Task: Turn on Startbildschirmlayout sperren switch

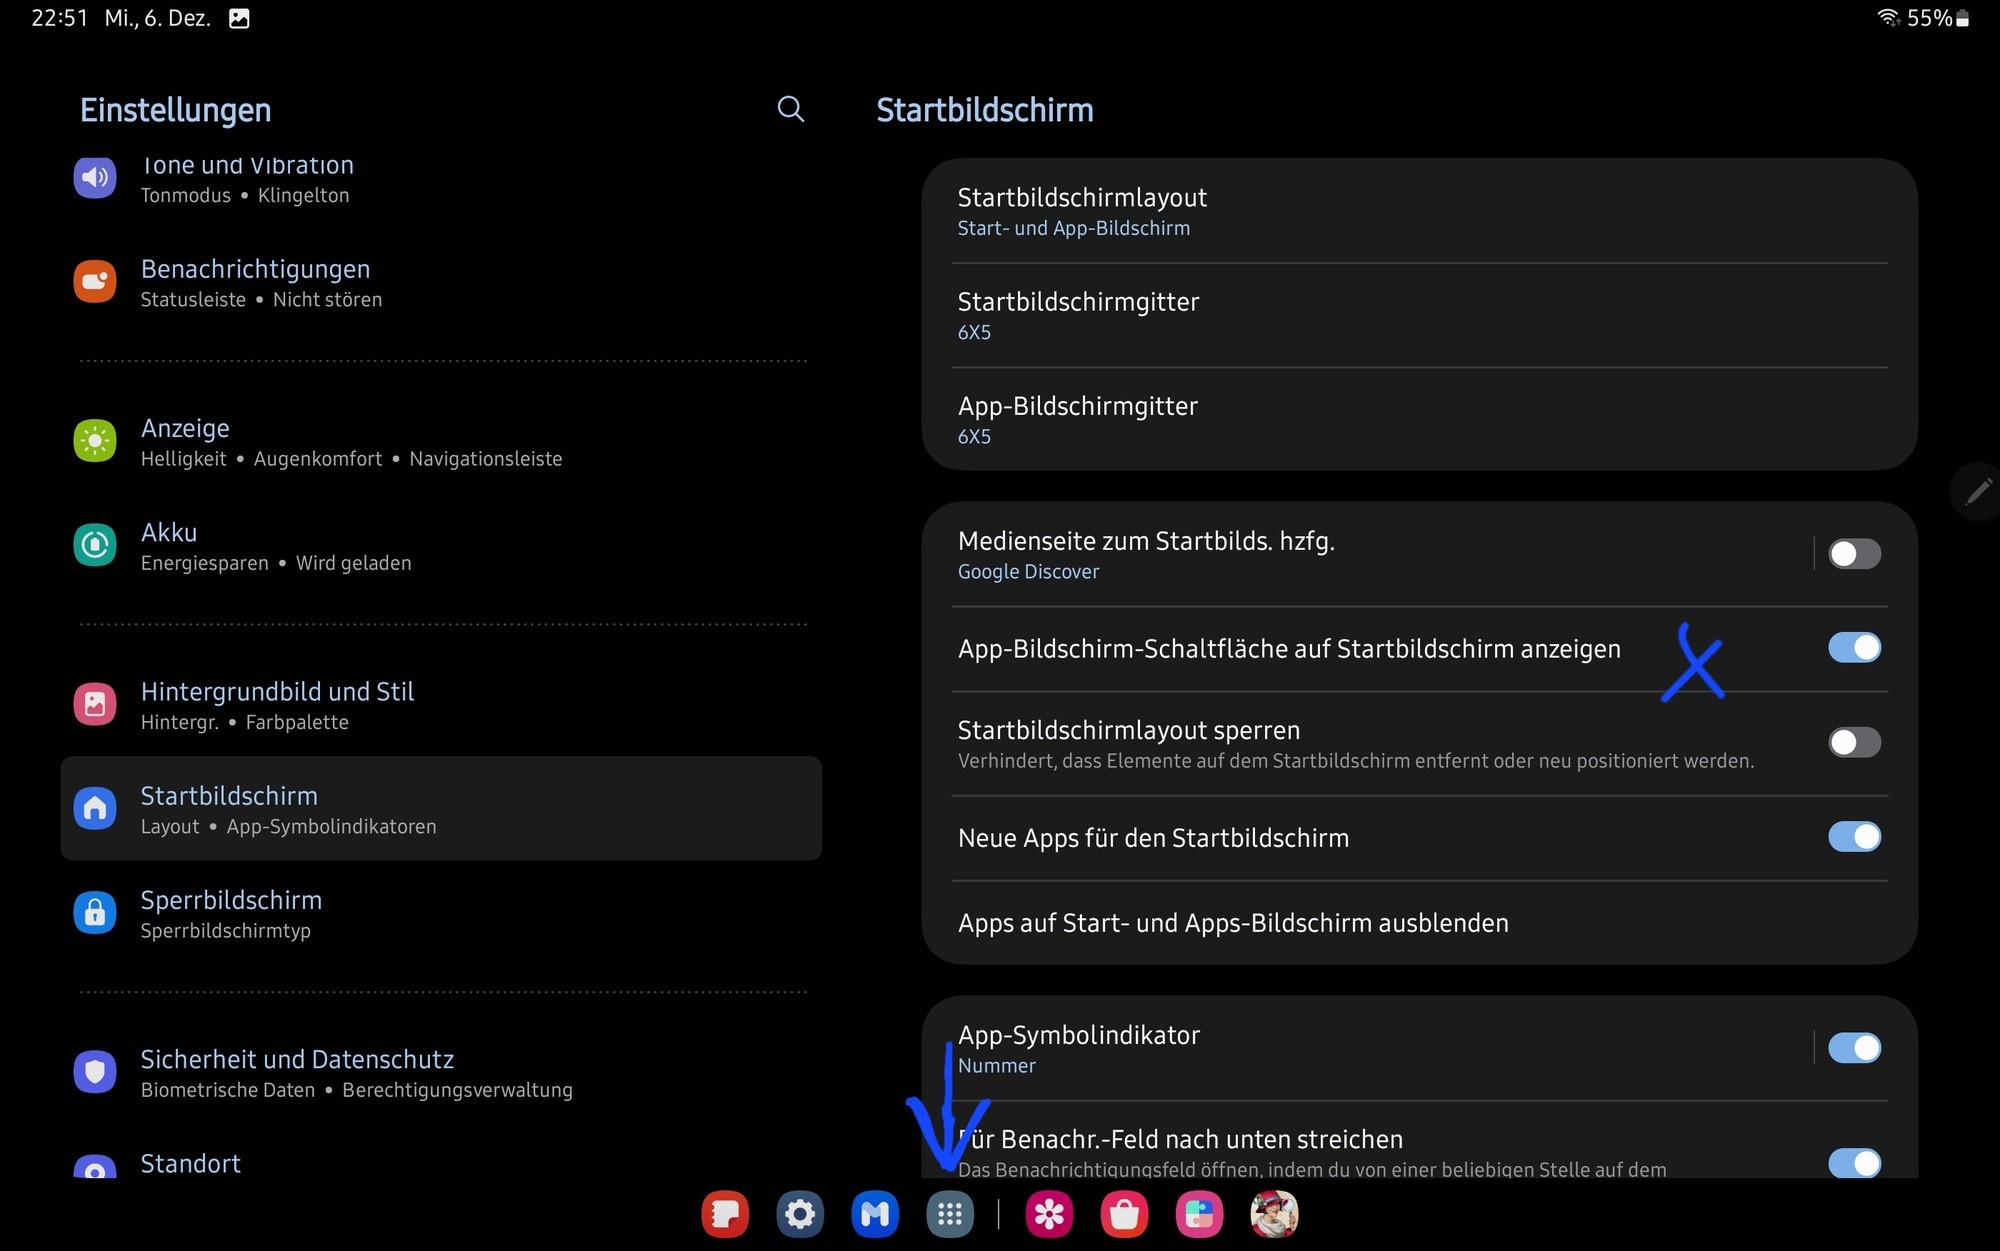Action: coord(1853,742)
